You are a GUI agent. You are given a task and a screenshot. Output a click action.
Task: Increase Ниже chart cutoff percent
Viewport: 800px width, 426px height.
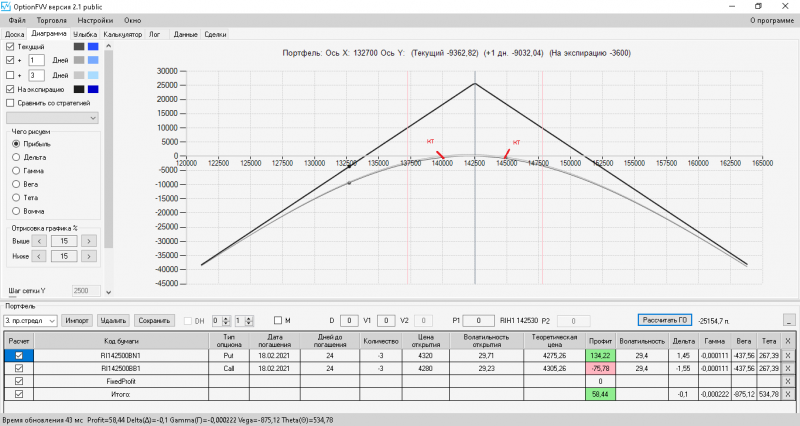(x=89, y=256)
